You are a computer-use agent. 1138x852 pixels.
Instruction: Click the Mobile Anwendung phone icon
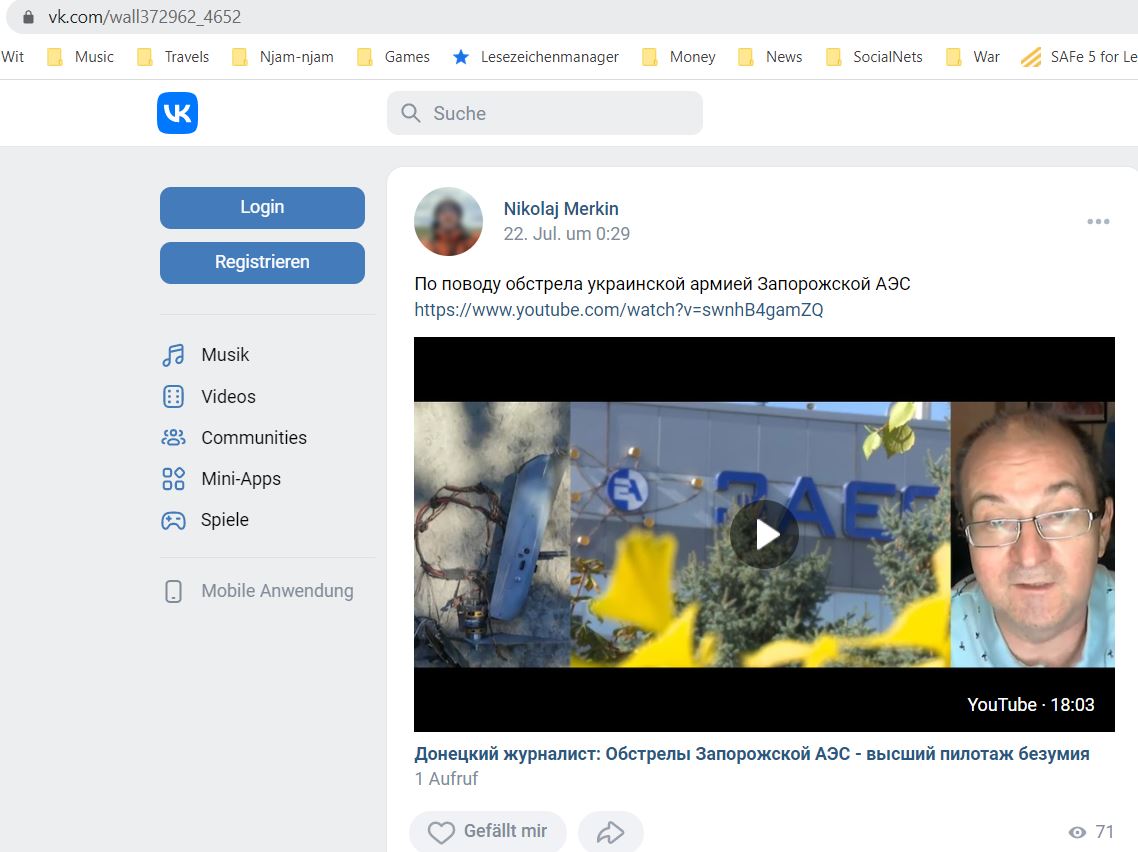[x=173, y=591]
